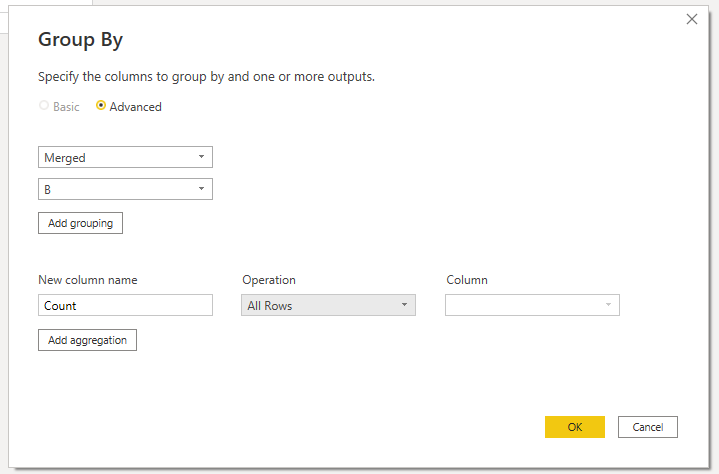This screenshot has height=474, width=719.
Task: Click the Add grouping button
Action: pyautogui.click(x=80, y=223)
